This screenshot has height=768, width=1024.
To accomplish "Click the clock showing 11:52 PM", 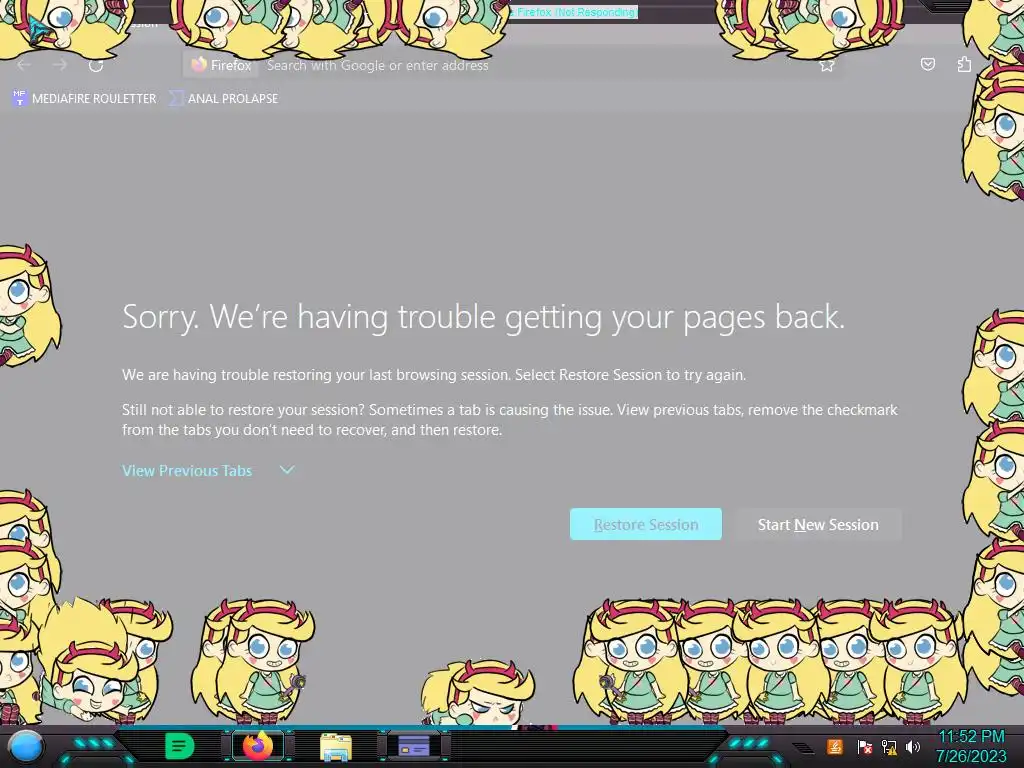I will coord(971,737).
